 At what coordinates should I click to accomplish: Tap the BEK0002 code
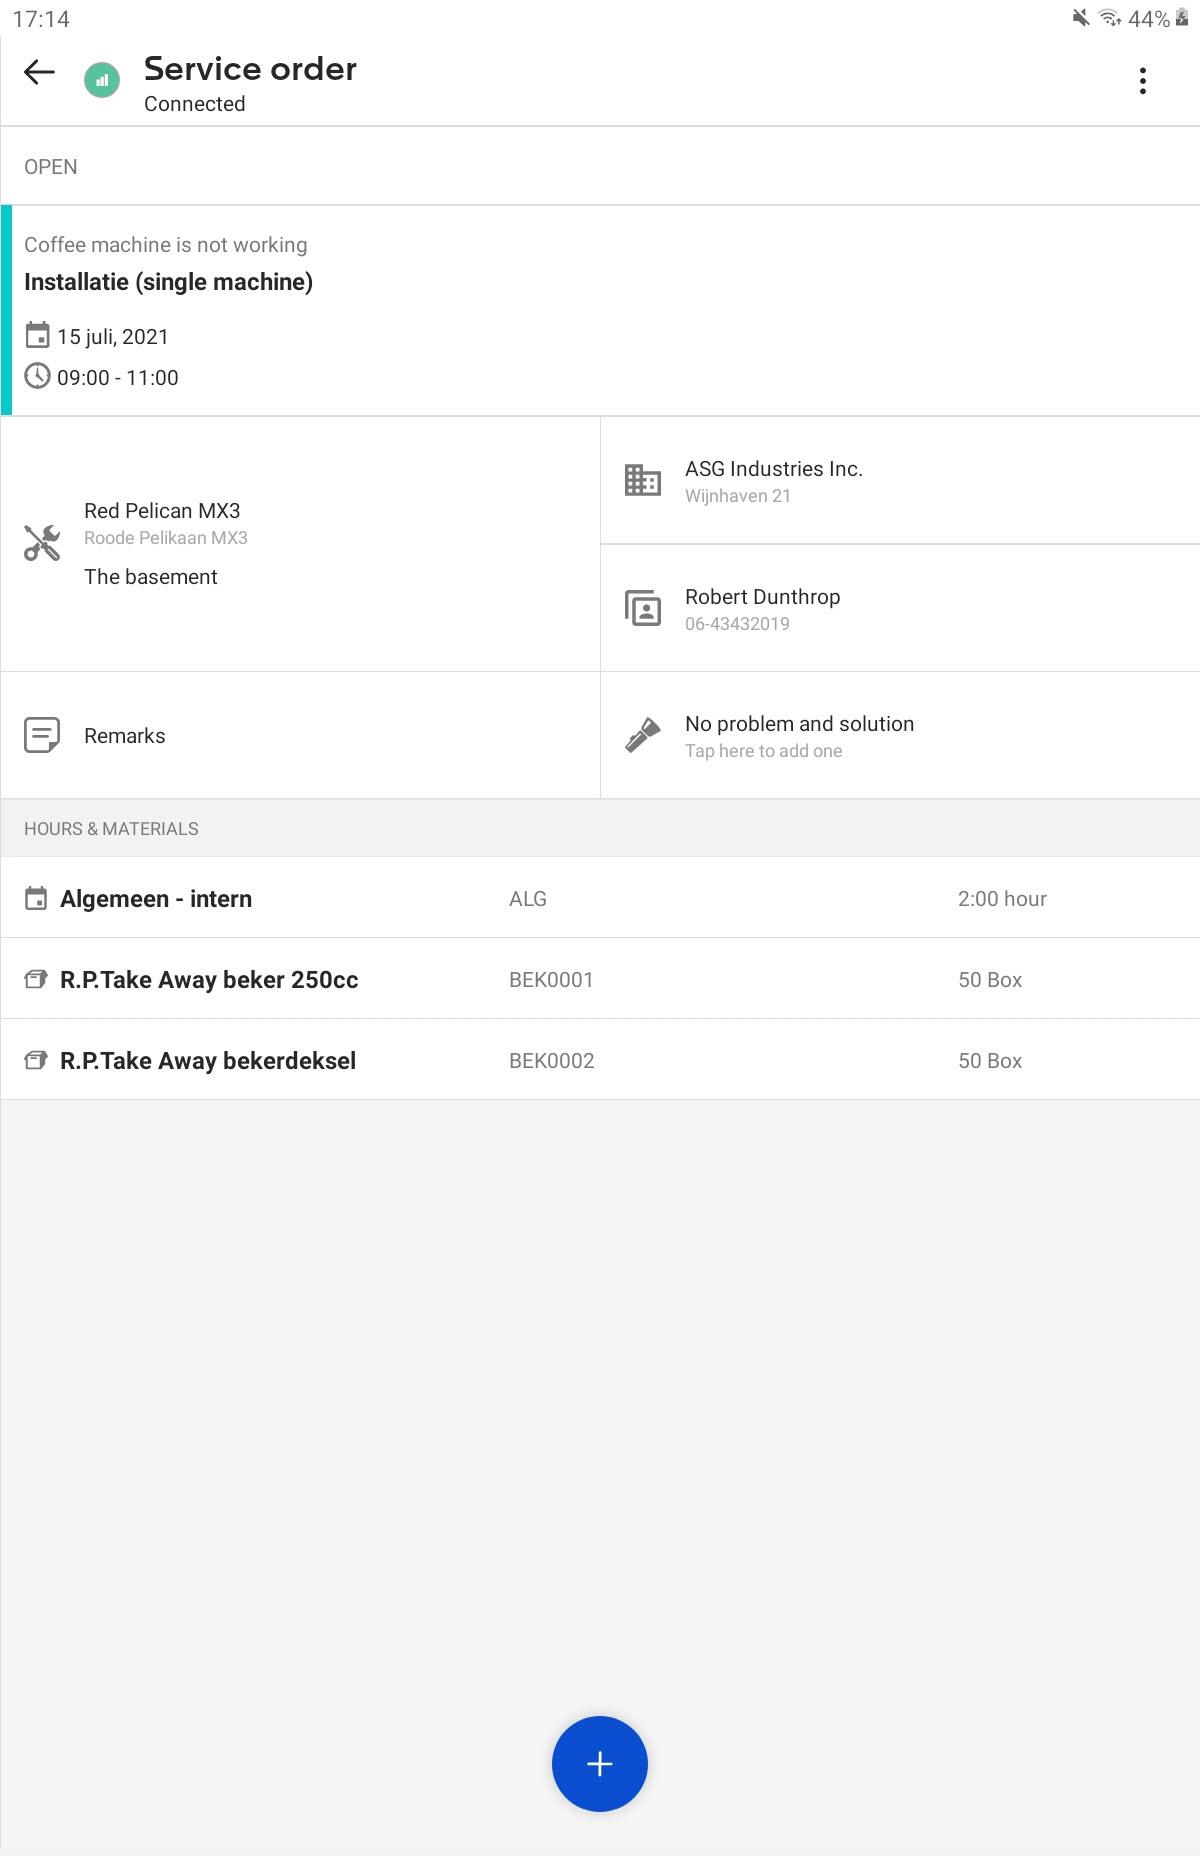coord(552,1061)
